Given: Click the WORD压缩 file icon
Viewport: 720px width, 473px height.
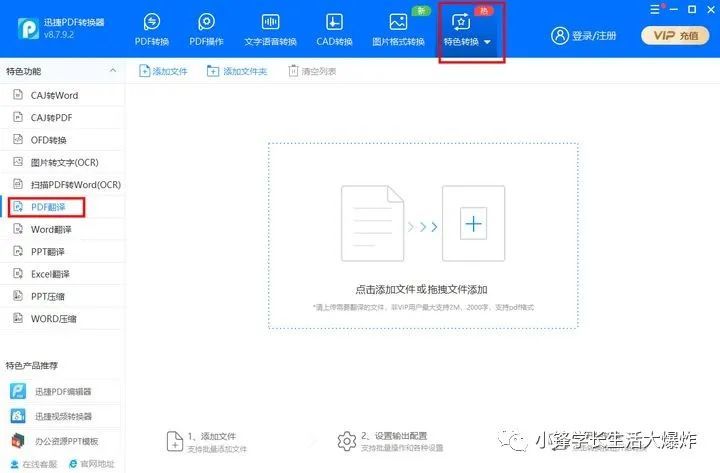Looking at the screenshot, I should [x=18, y=318].
